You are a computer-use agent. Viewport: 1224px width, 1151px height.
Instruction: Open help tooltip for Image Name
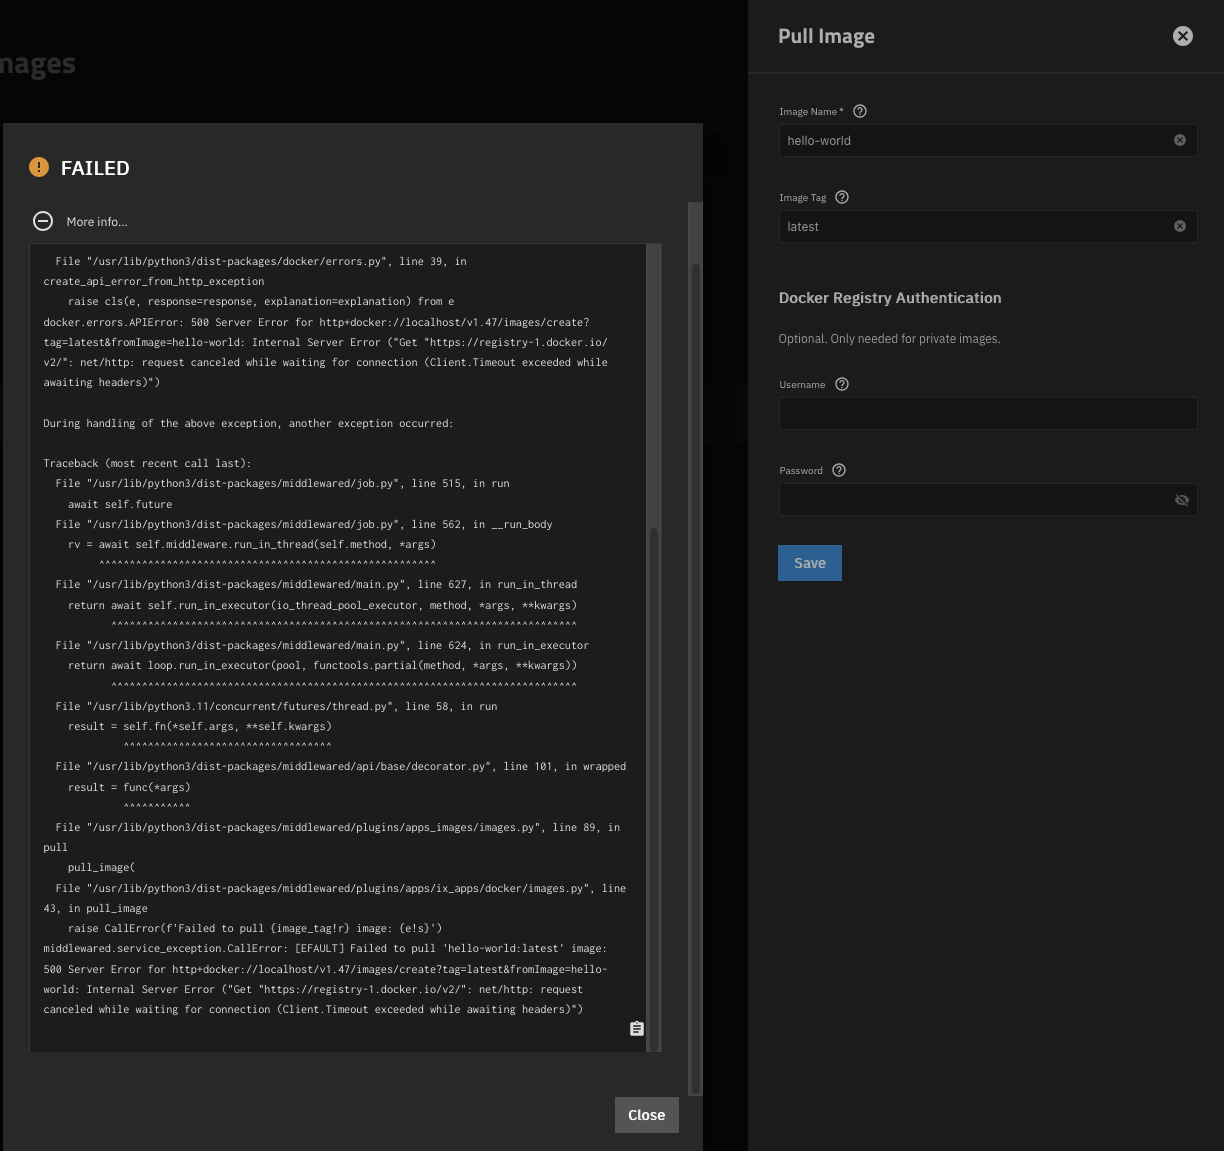coord(860,111)
